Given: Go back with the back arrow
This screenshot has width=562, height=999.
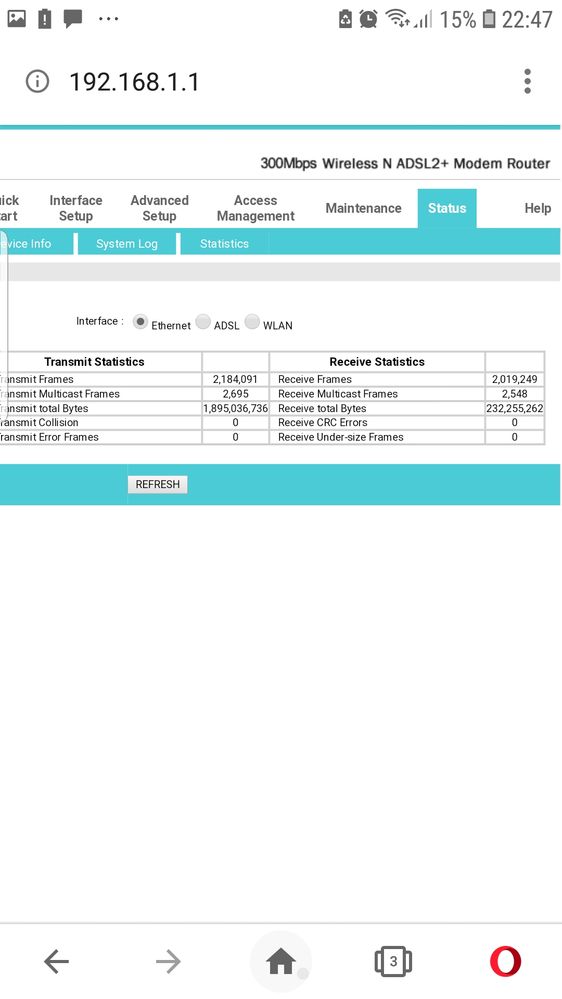Looking at the screenshot, I should [56, 961].
